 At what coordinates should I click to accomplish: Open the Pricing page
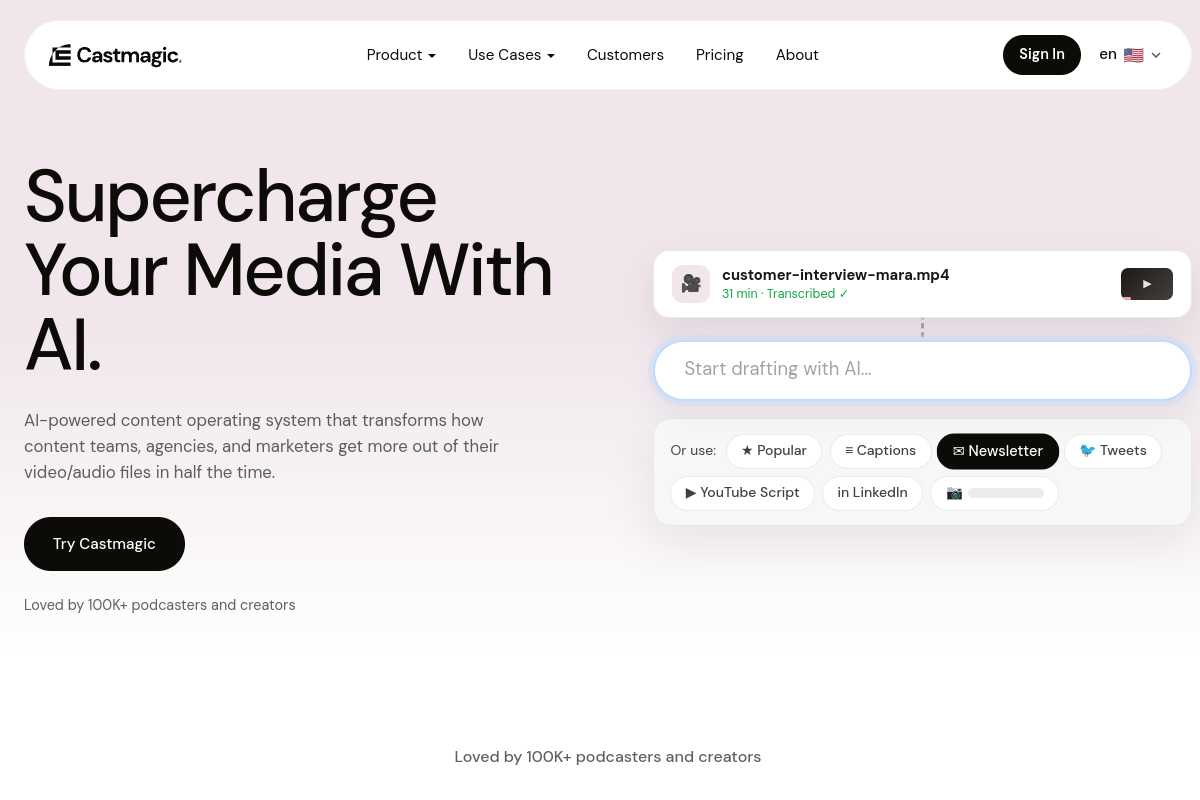(720, 55)
